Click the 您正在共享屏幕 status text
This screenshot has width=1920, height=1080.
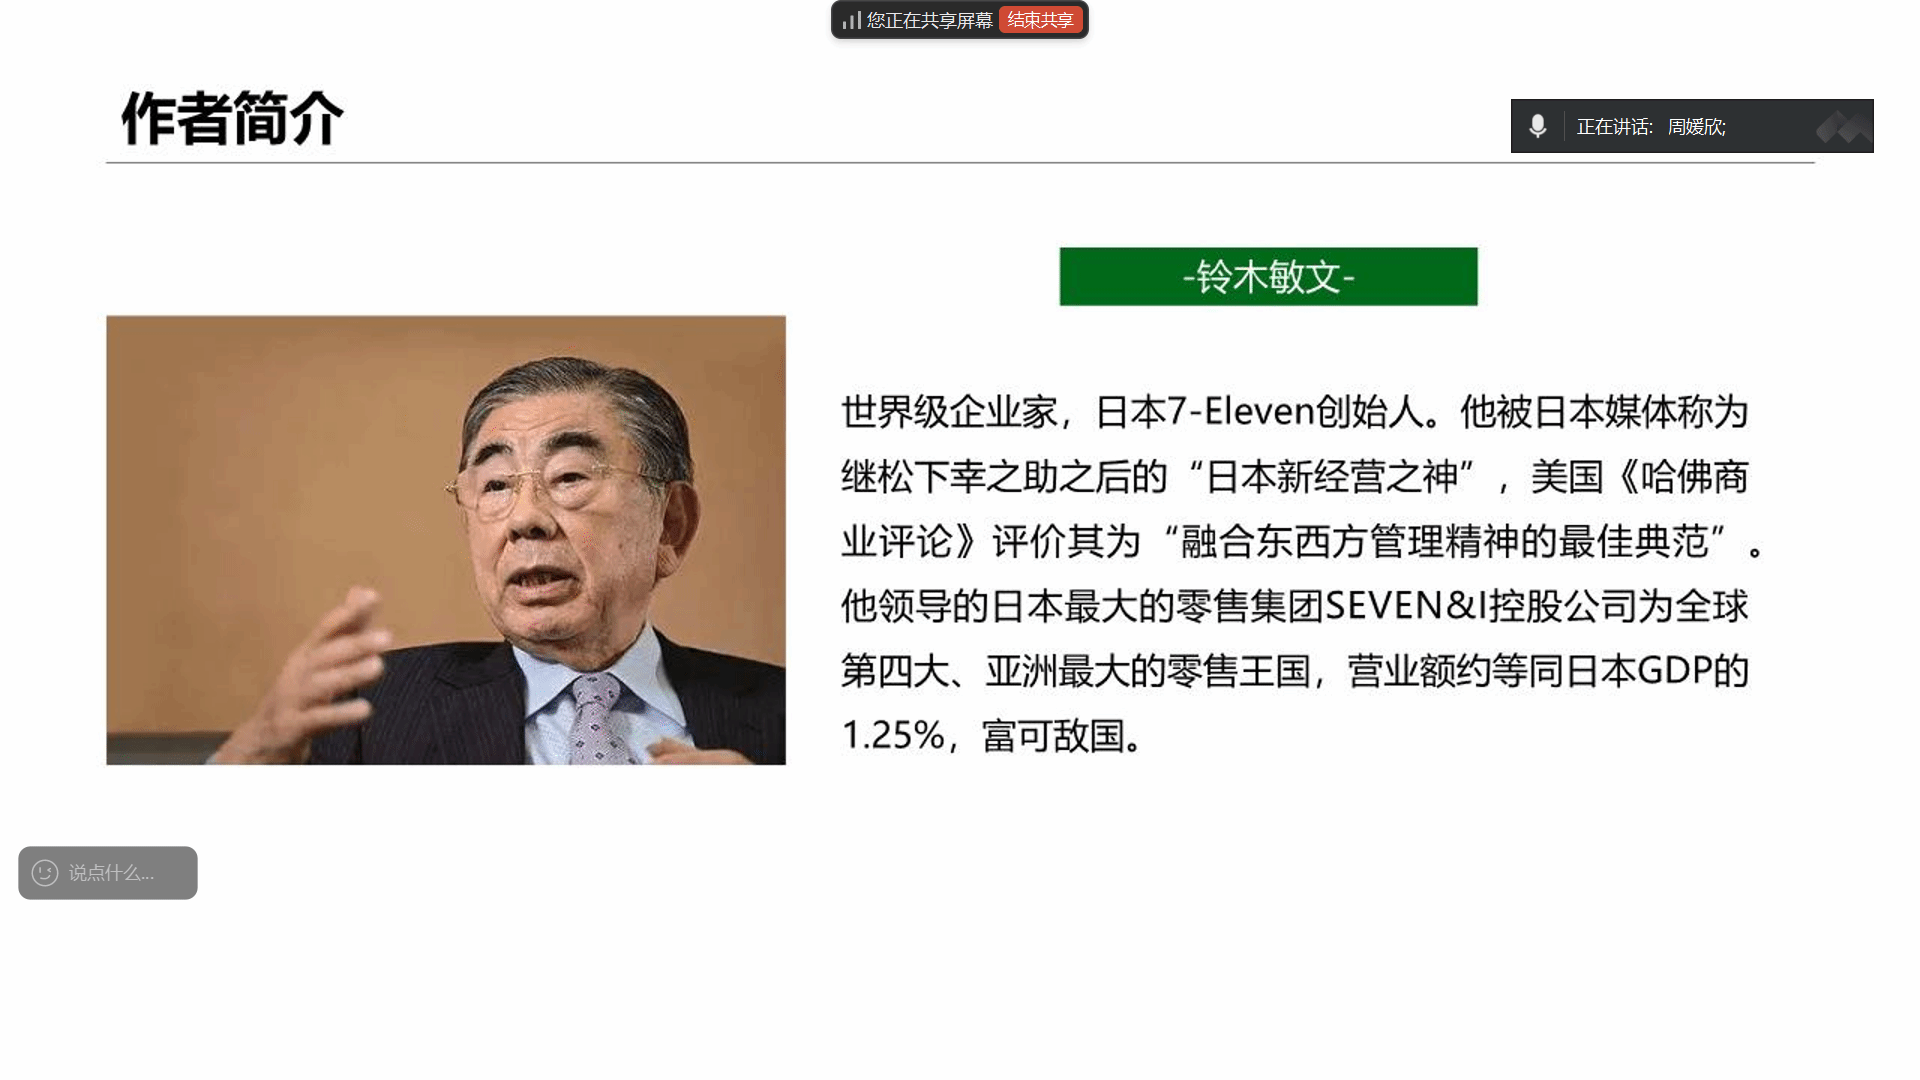pos(929,20)
